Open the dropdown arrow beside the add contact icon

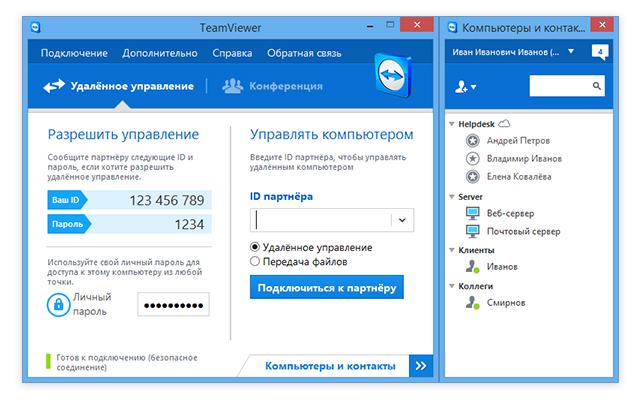473,87
